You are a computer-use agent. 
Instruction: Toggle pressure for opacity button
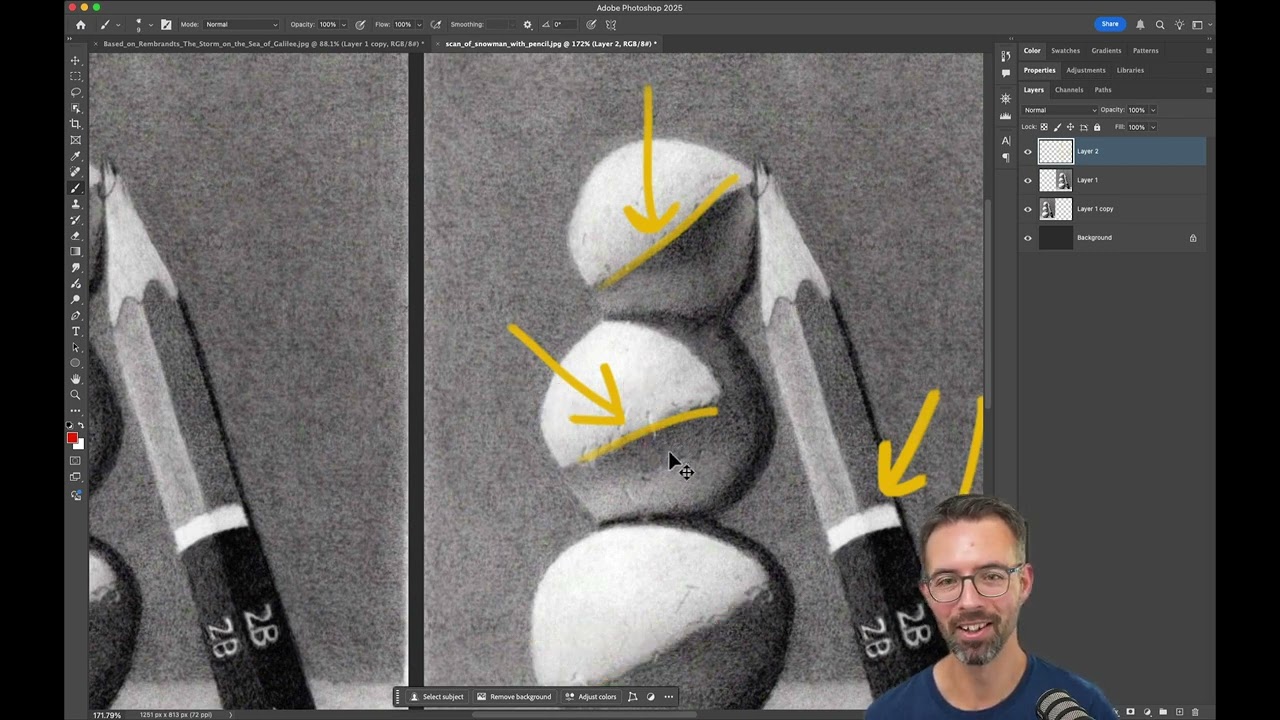[x=360, y=24]
